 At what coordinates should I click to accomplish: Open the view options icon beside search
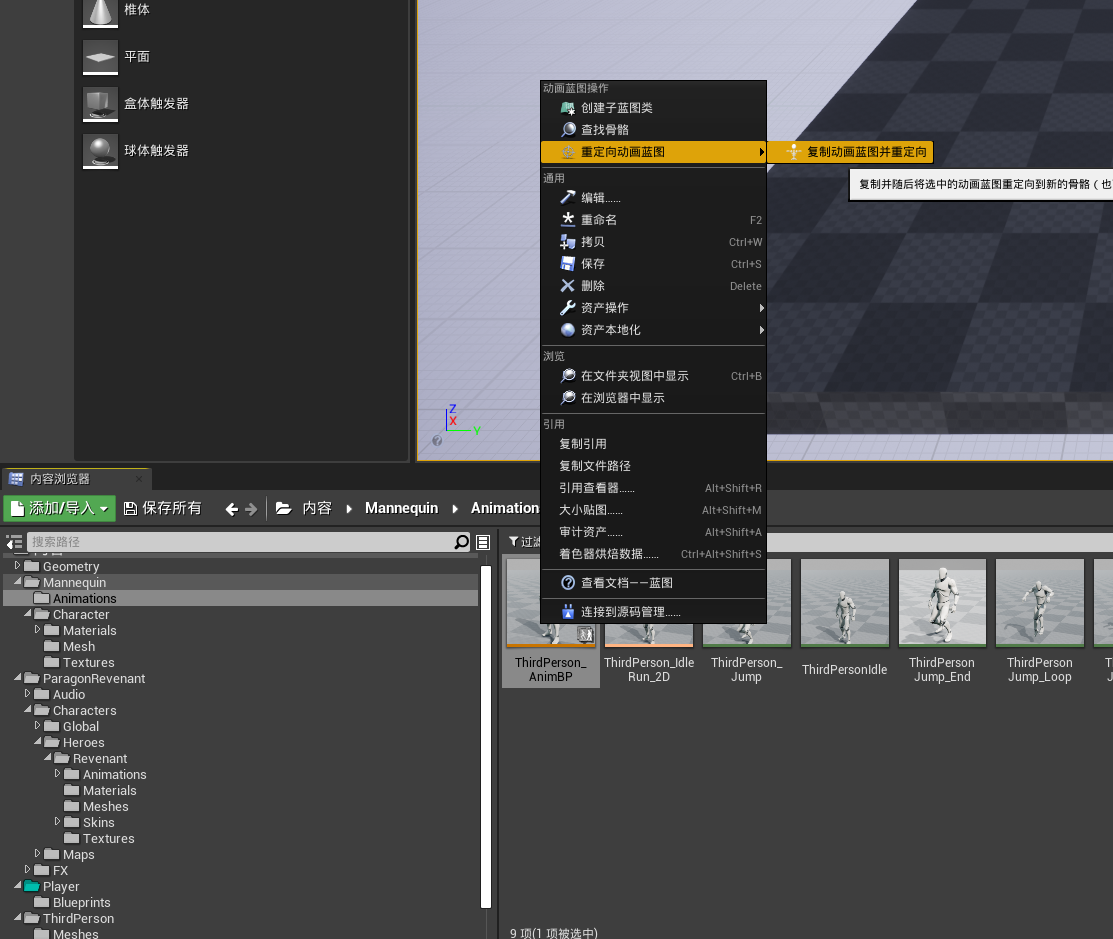[x=483, y=543]
